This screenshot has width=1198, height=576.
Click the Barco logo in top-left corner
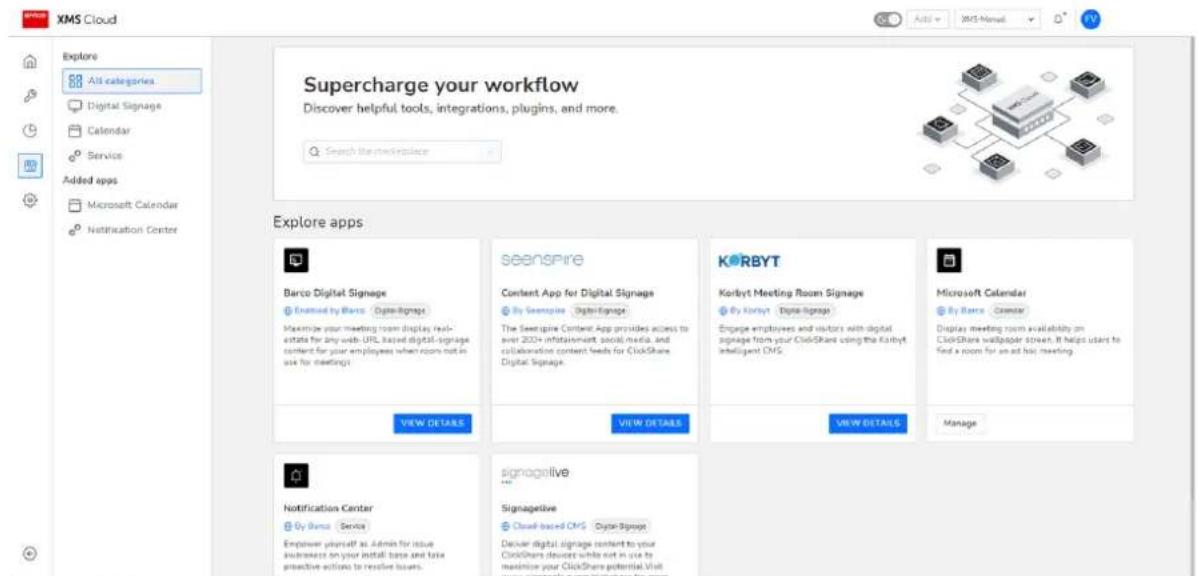click(37, 18)
